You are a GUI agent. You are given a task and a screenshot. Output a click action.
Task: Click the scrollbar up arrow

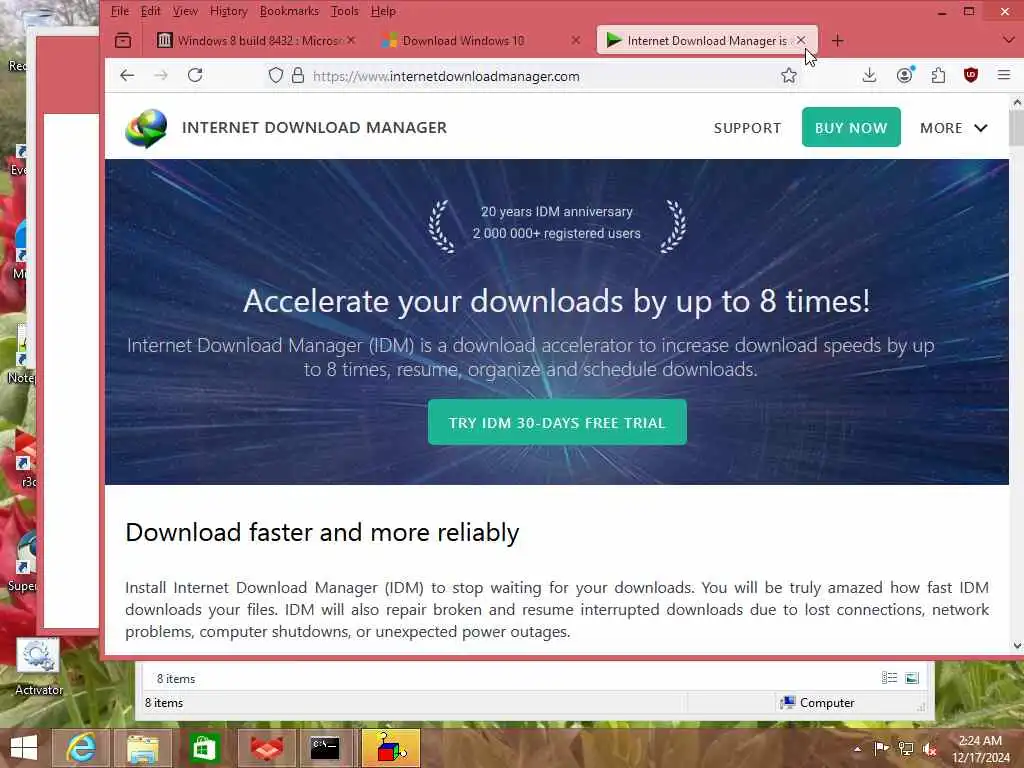[1017, 103]
